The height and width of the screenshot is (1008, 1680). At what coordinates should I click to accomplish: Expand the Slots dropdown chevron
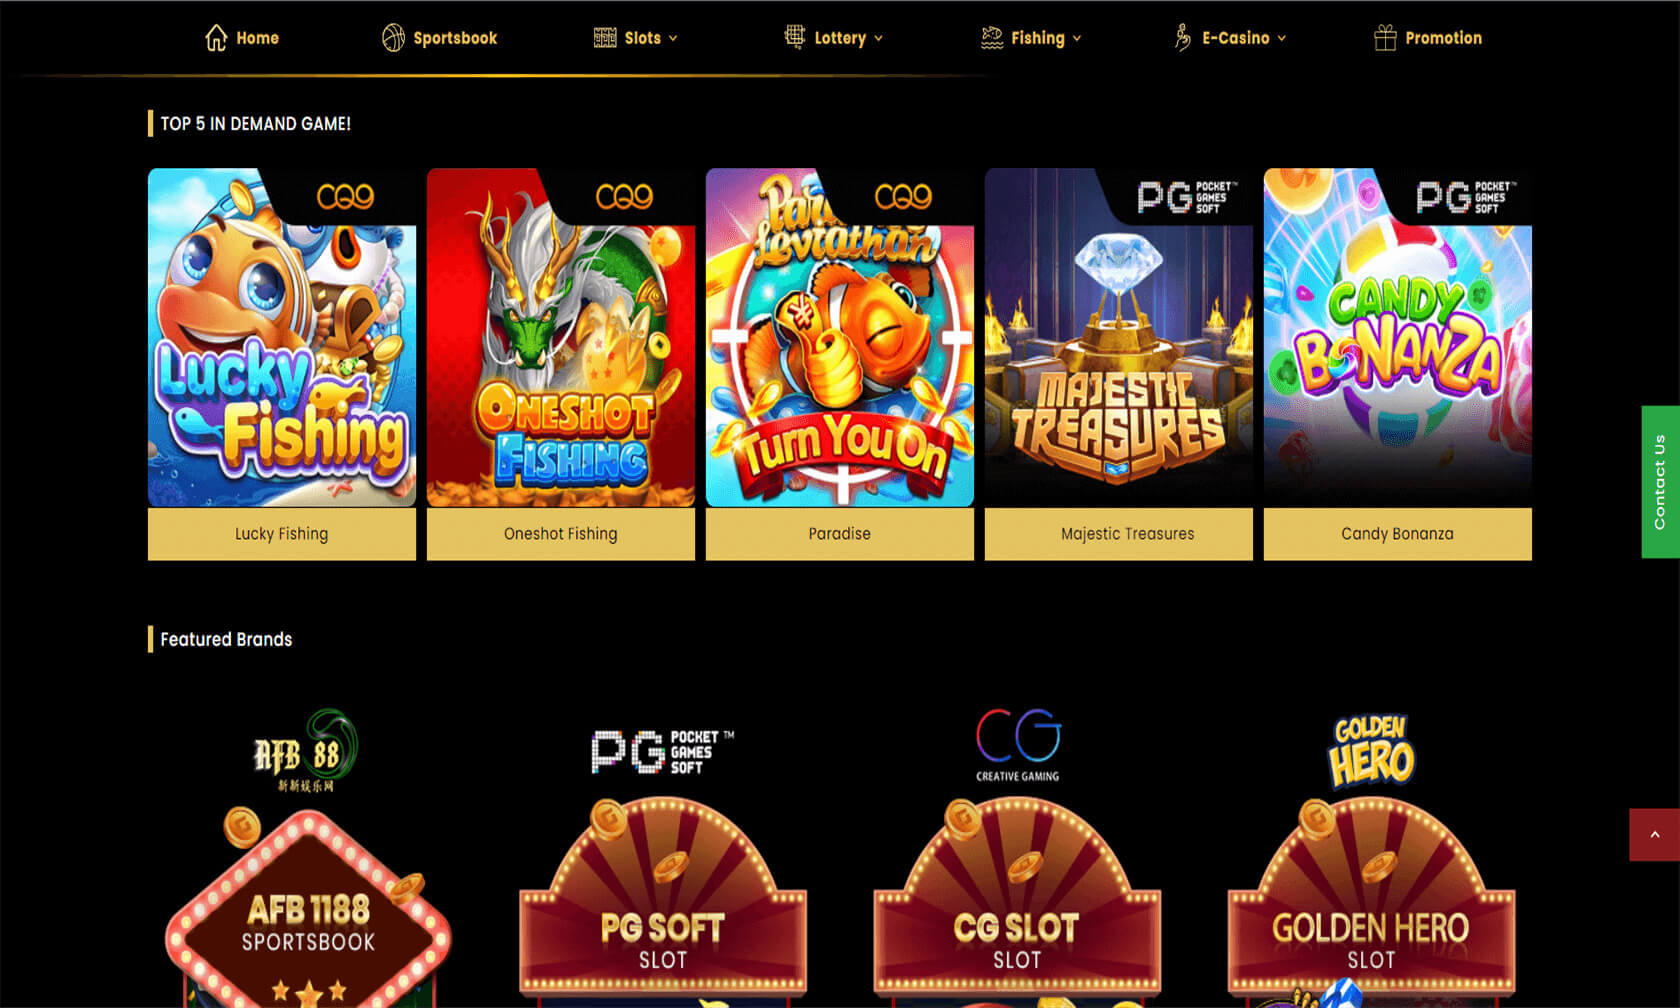[x=673, y=38]
